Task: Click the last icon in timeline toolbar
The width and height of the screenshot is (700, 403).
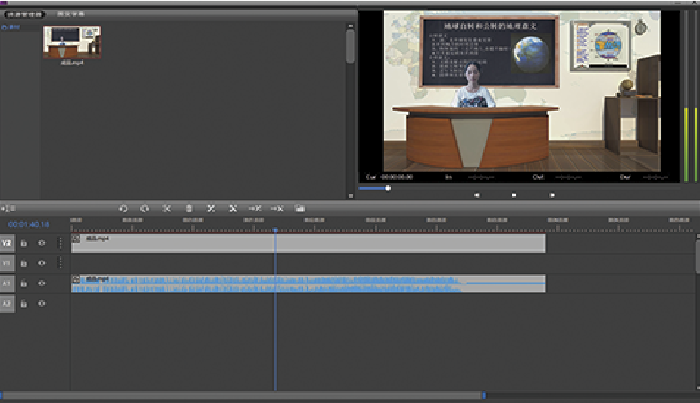Action: [300, 208]
